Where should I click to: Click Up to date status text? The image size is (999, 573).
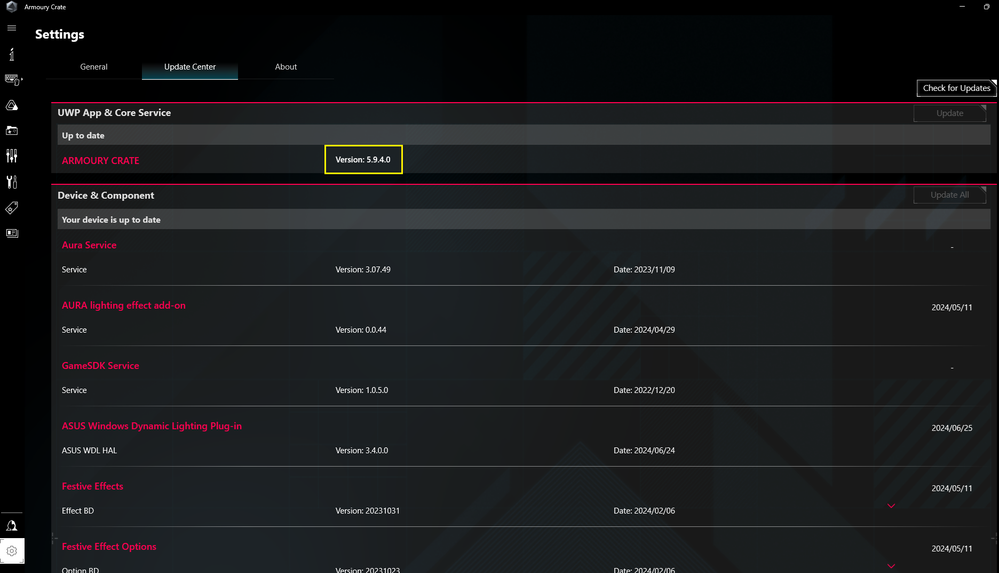pyautogui.click(x=83, y=136)
